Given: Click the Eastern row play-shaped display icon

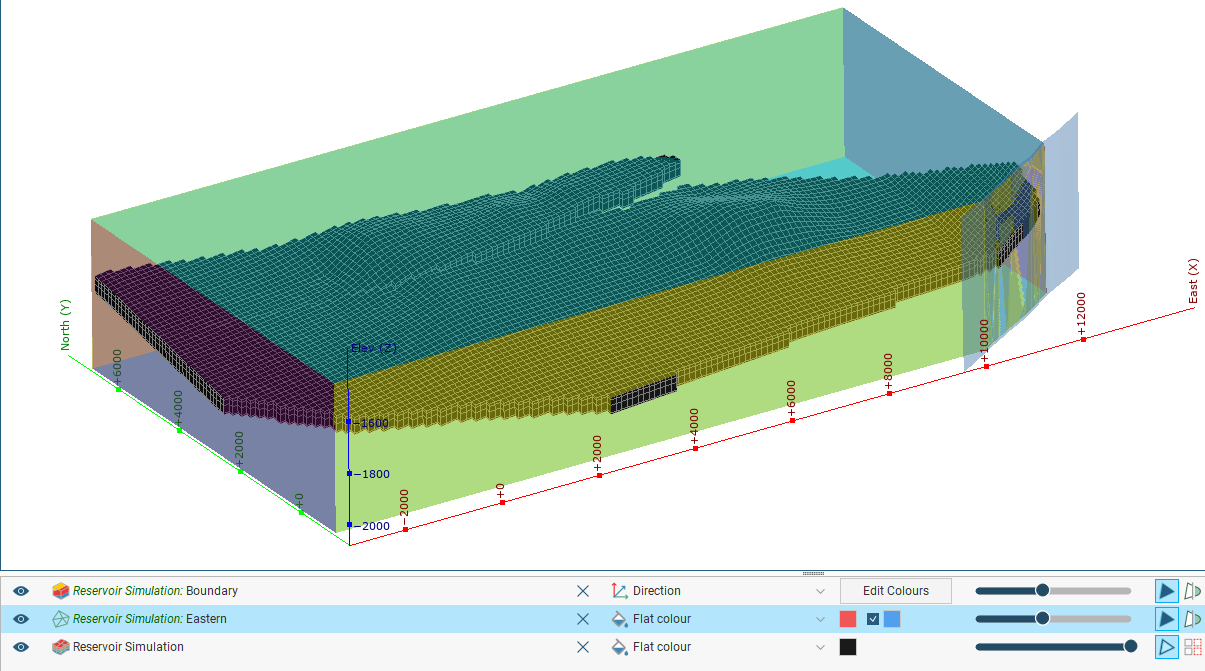Looking at the screenshot, I should coord(1166,619).
